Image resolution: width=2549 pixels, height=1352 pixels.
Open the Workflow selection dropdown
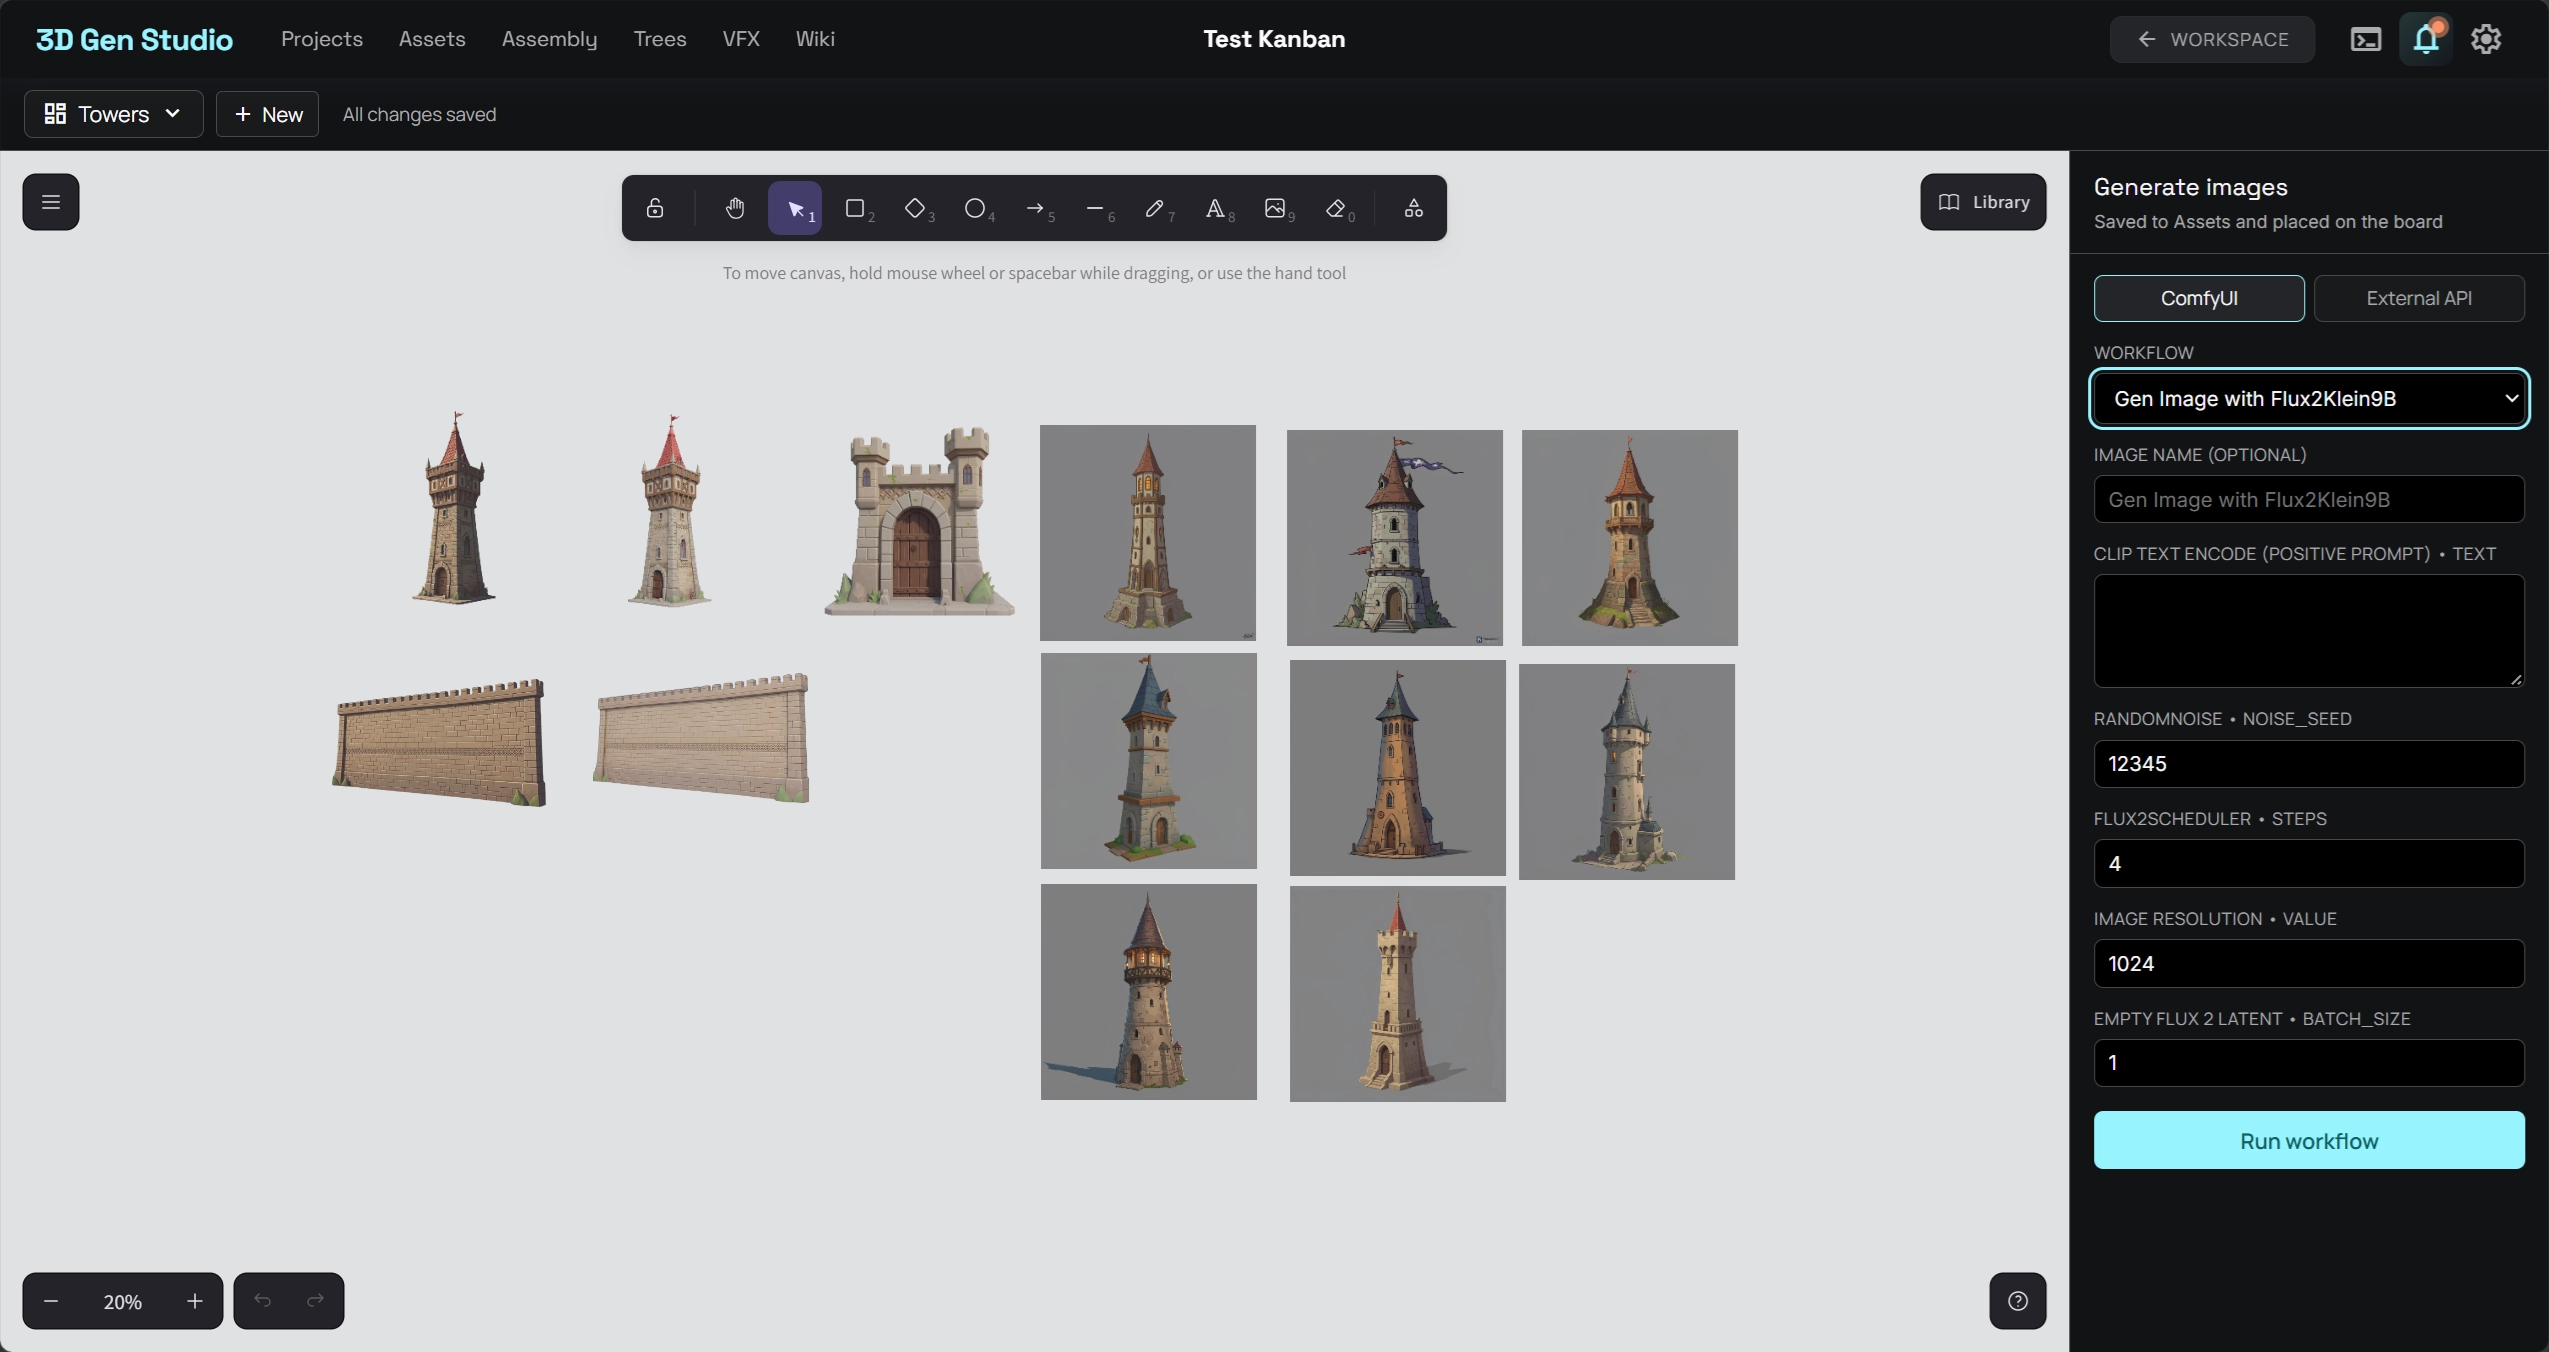pos(2309,399)
